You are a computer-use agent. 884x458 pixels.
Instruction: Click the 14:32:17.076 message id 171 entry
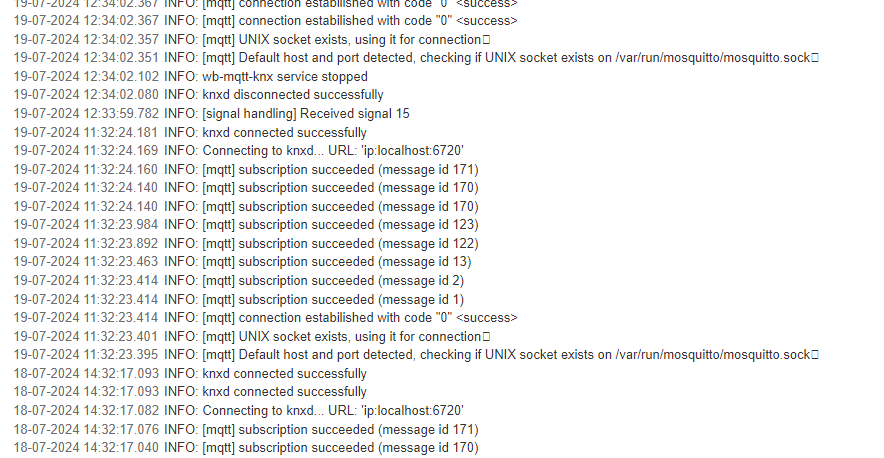click(x=246, y=429)
